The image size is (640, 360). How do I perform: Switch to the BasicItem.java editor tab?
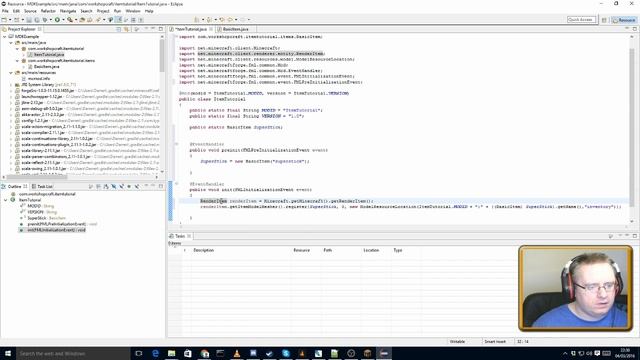pyautogui.click(x=236, y=29)
